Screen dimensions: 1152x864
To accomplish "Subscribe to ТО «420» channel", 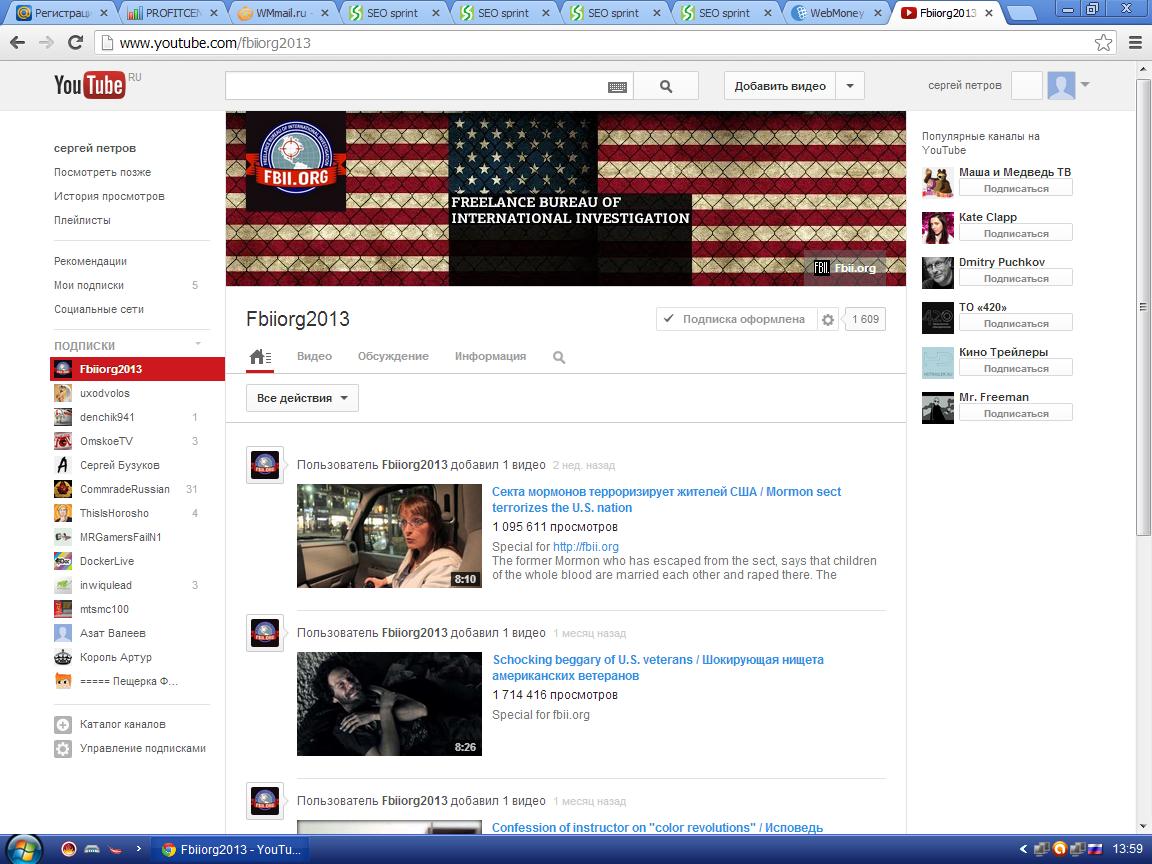I will 1015,323.
